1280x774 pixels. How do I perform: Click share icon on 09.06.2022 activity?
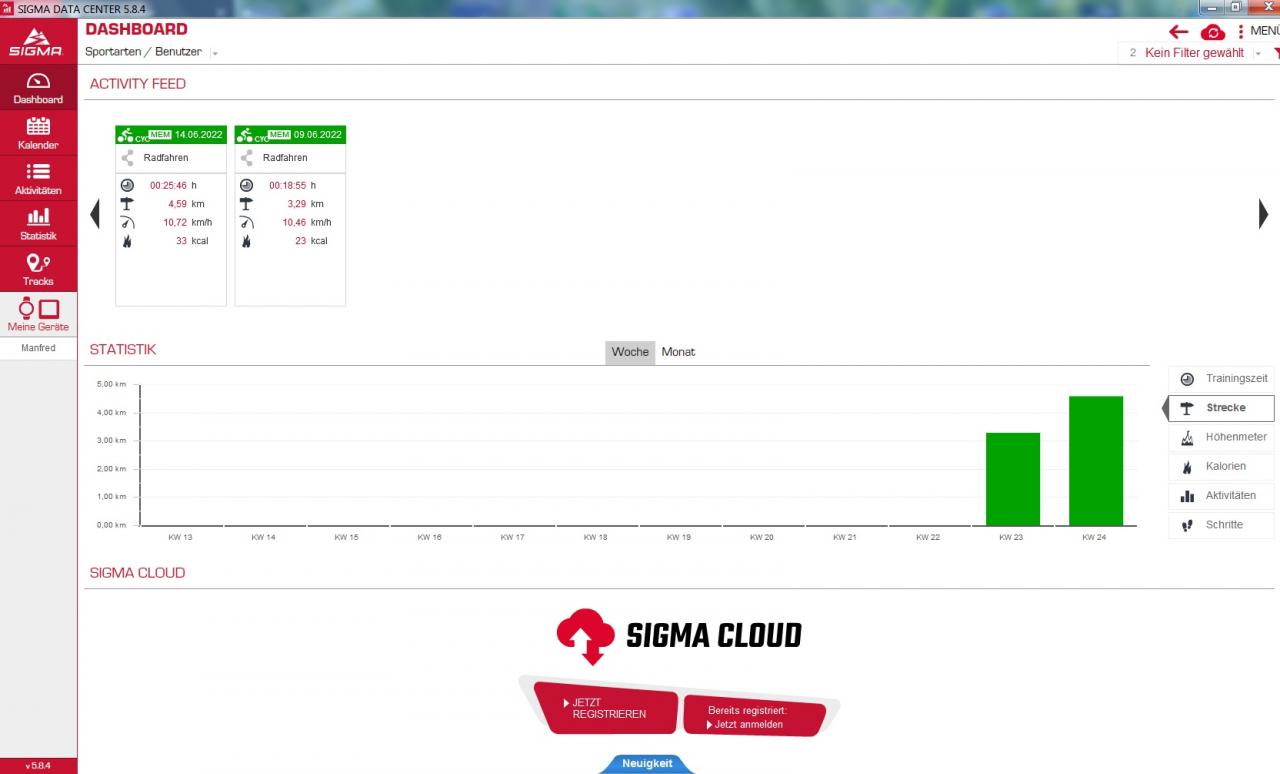point(247,158)
